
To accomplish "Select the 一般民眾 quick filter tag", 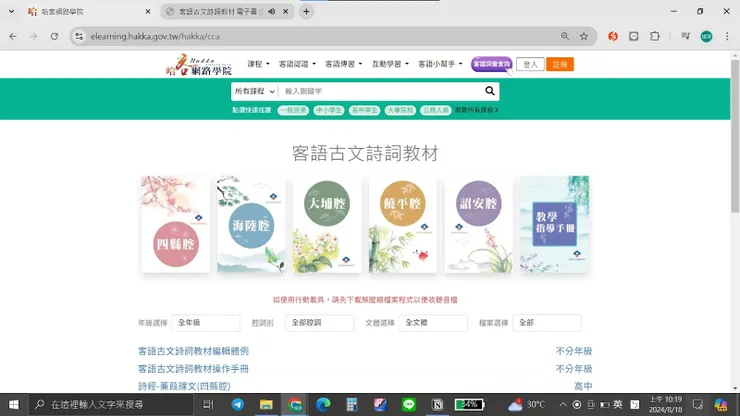I will (x=293, y=110).
